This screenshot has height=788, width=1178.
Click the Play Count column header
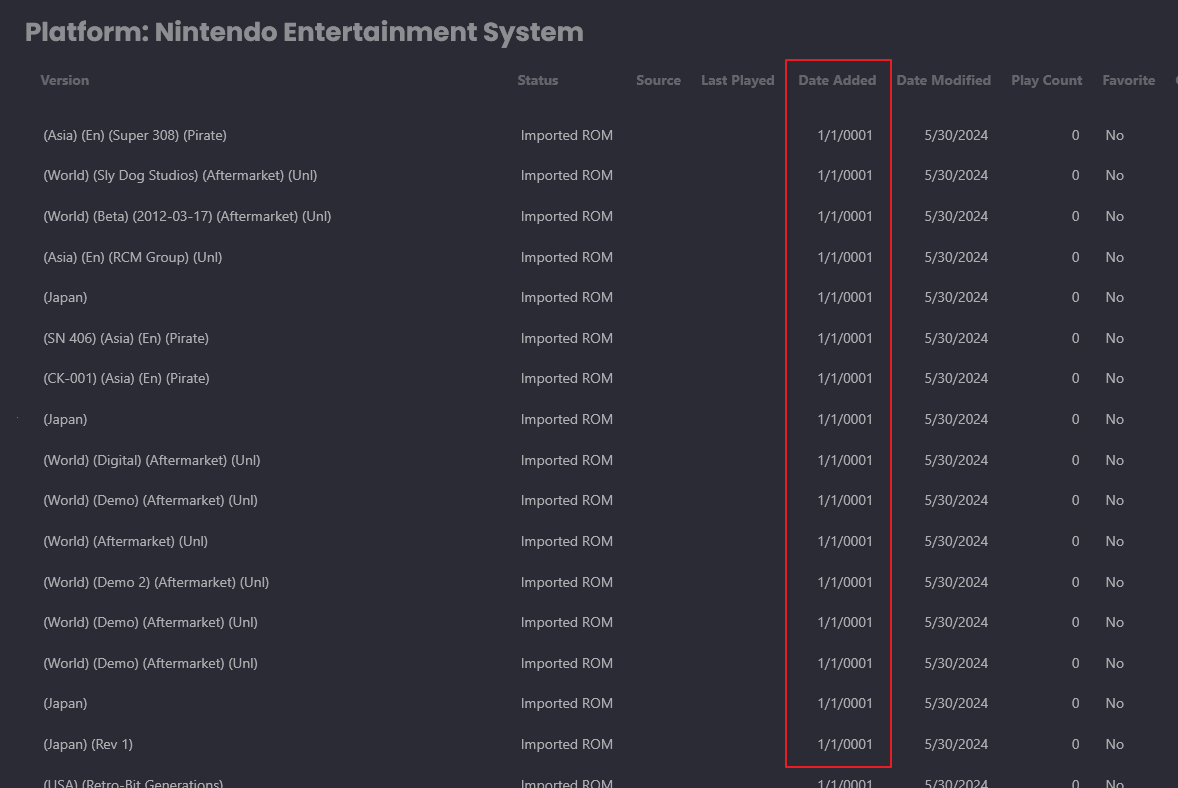click(x=1047, y=80)
